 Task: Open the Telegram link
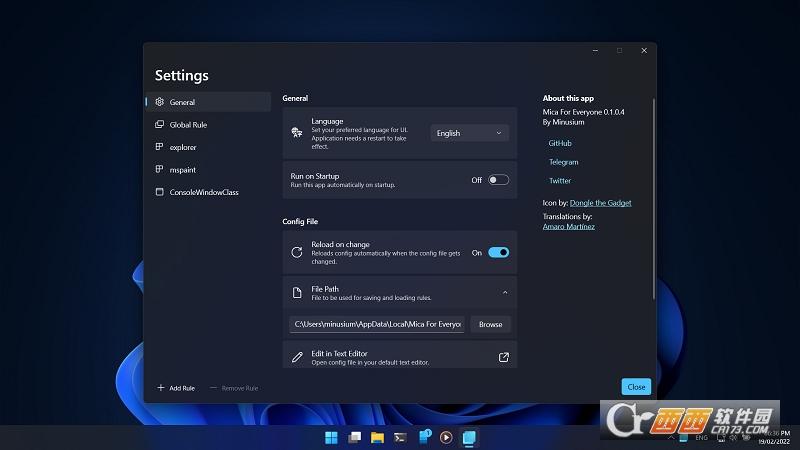pos(563,162)
